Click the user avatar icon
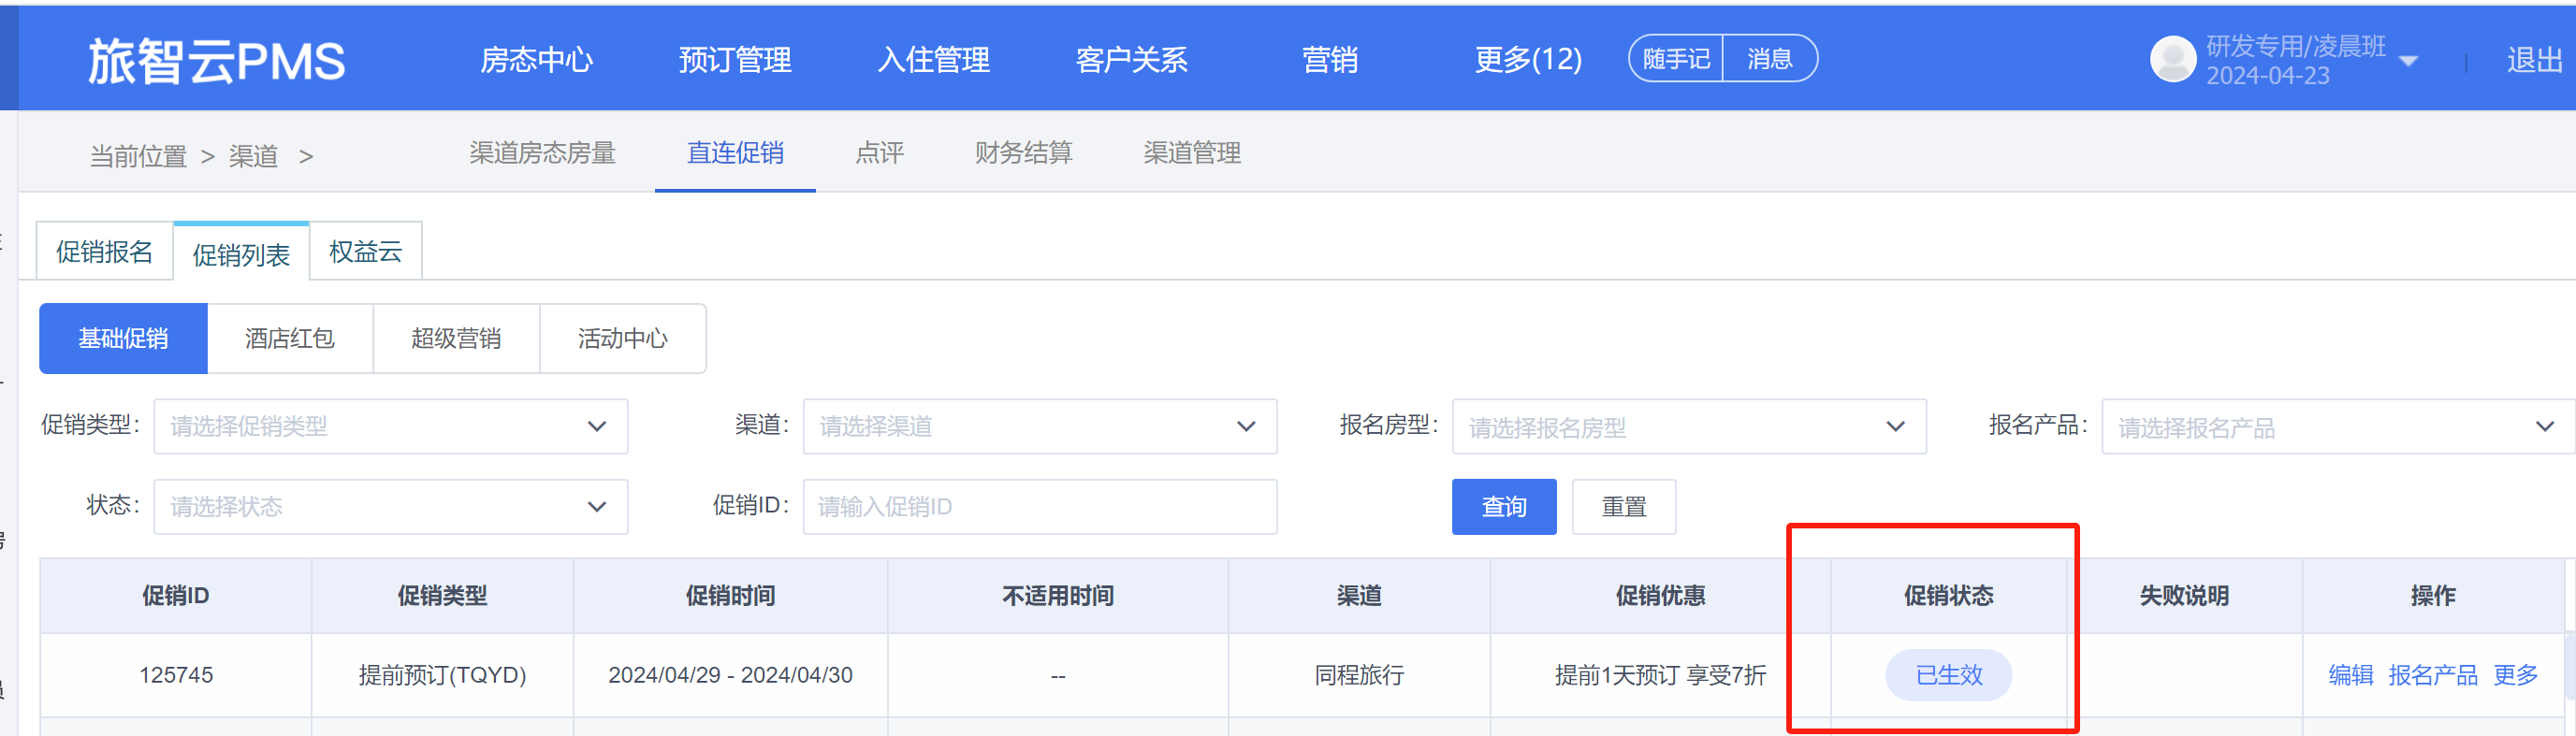The width and height of the screenshot is (2576, 736). pos(2172,59)
